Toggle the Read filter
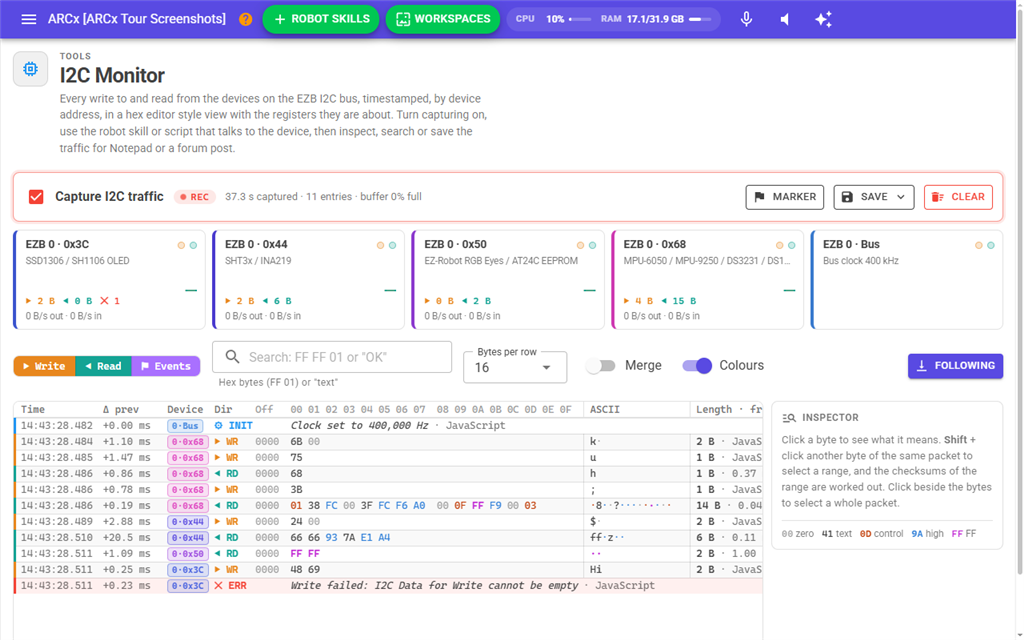The image size is (1024, 640). (104, 366)
